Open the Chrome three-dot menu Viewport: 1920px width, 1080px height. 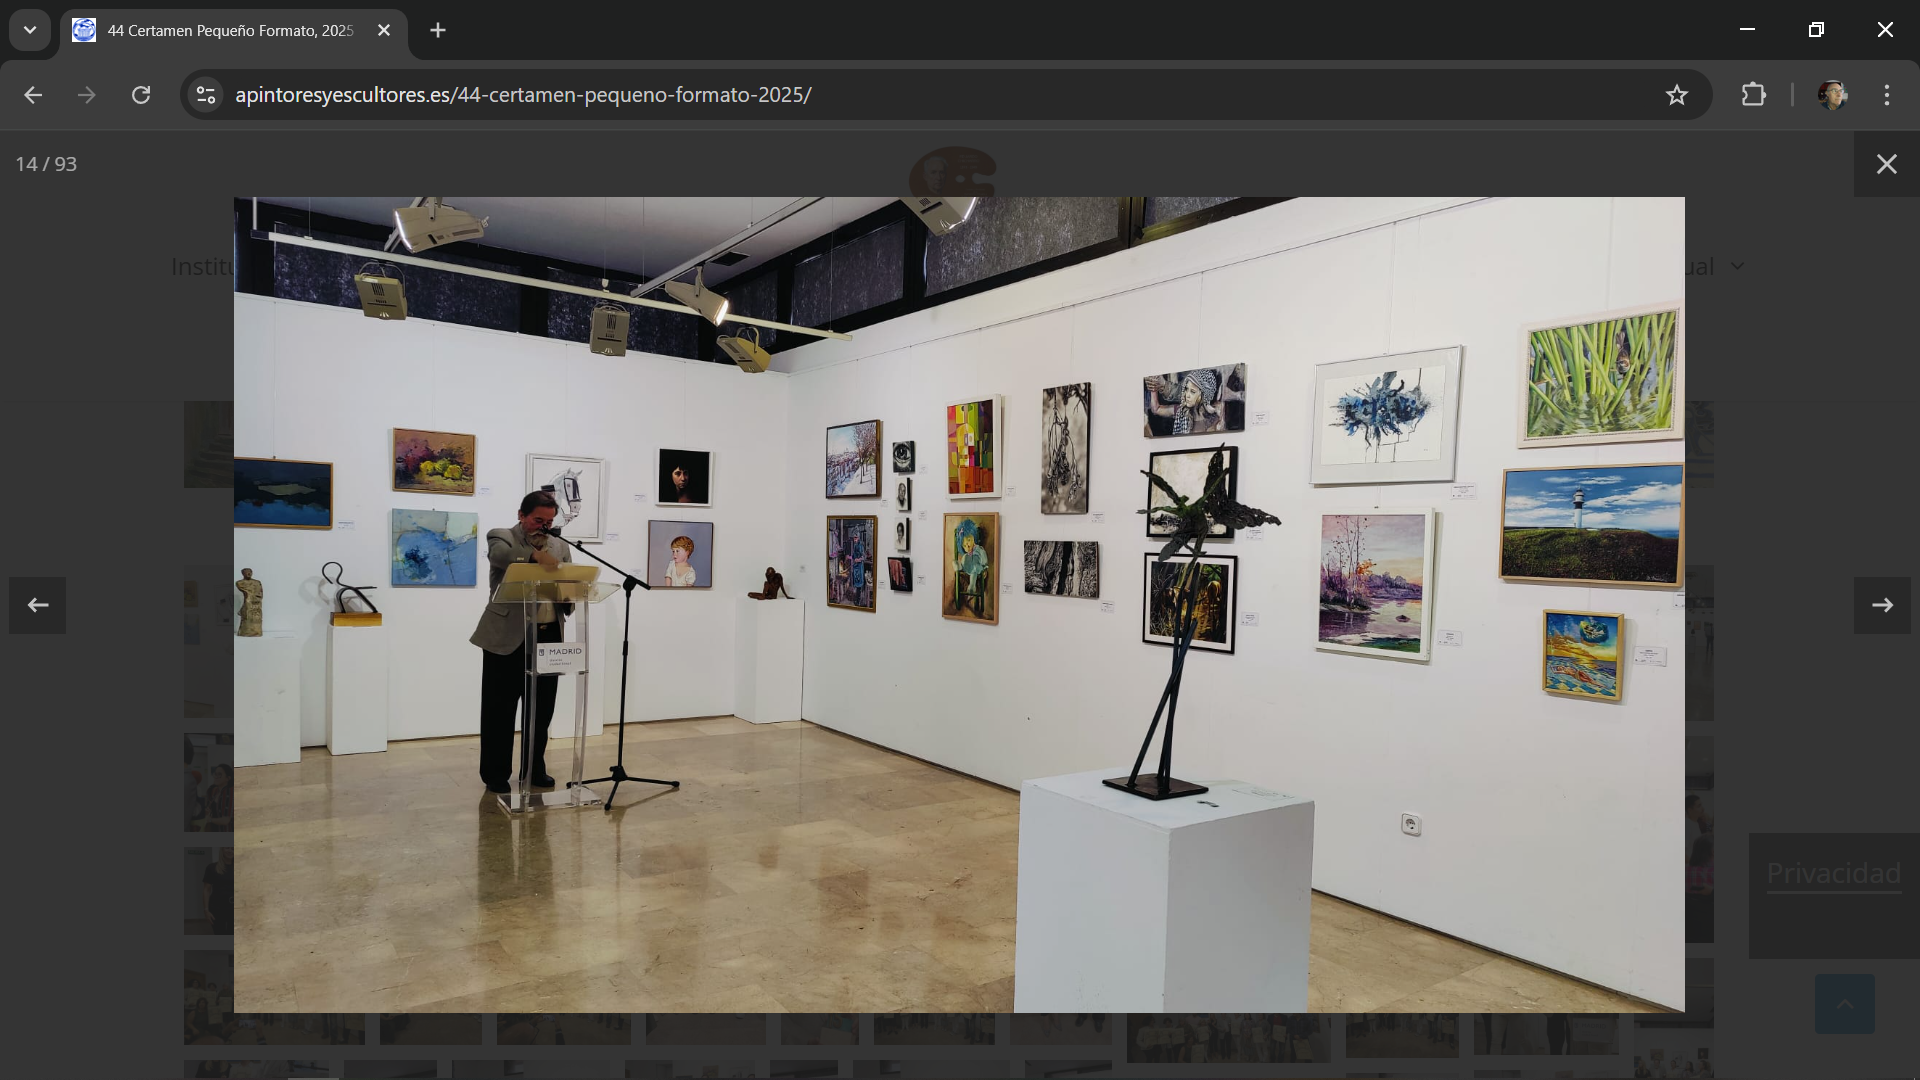1887,95
